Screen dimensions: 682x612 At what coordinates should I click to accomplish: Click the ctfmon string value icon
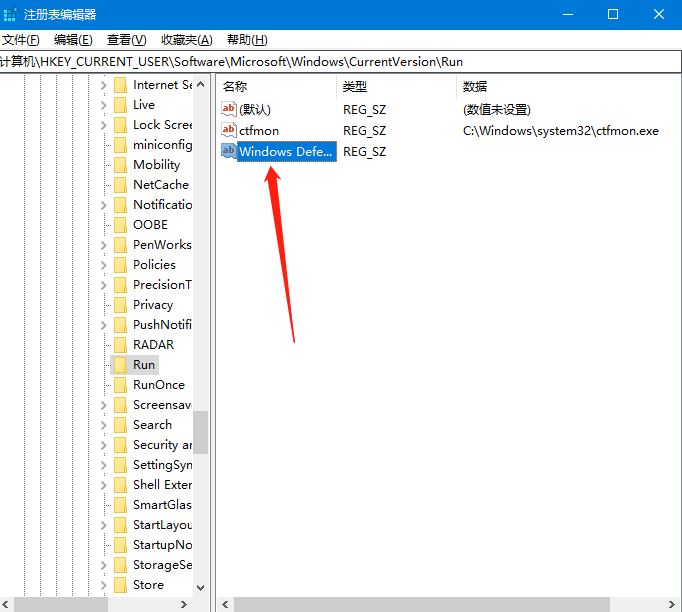click(x=229, y=130)
